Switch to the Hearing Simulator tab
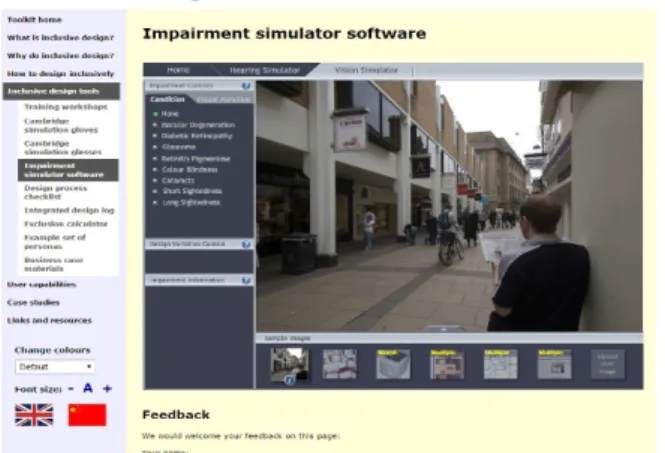The image size is (665, 453). click(x=265, y=70)
